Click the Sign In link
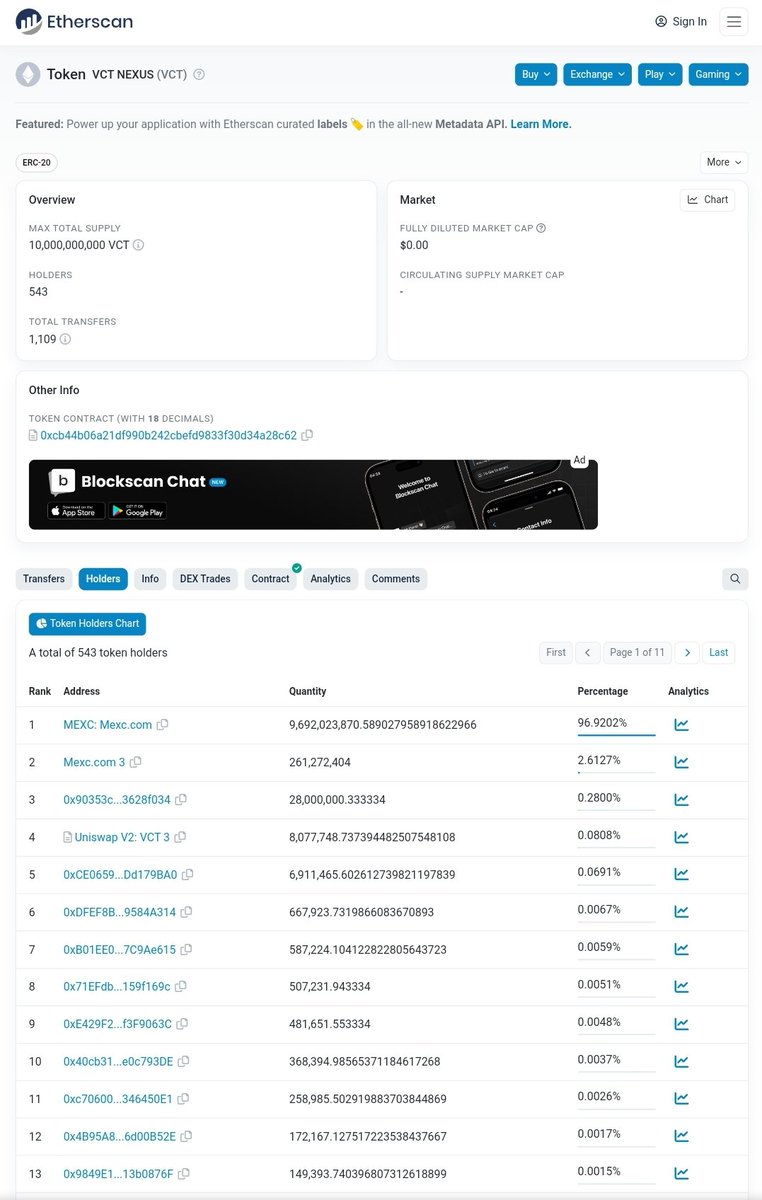762x1200 pixels. click(x=681, y=21)
